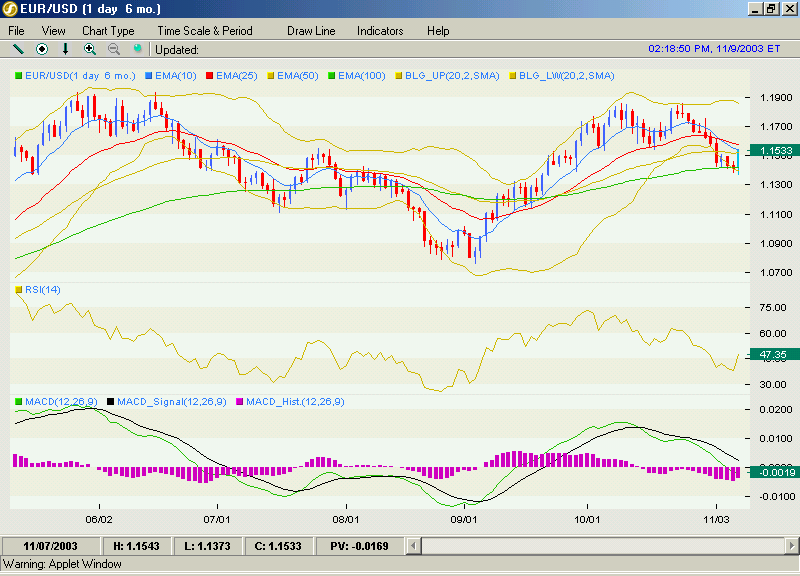This screenshot has height=576, width=800.
Task: Click the H: 1.1543 status field
Action: (136, 546)
